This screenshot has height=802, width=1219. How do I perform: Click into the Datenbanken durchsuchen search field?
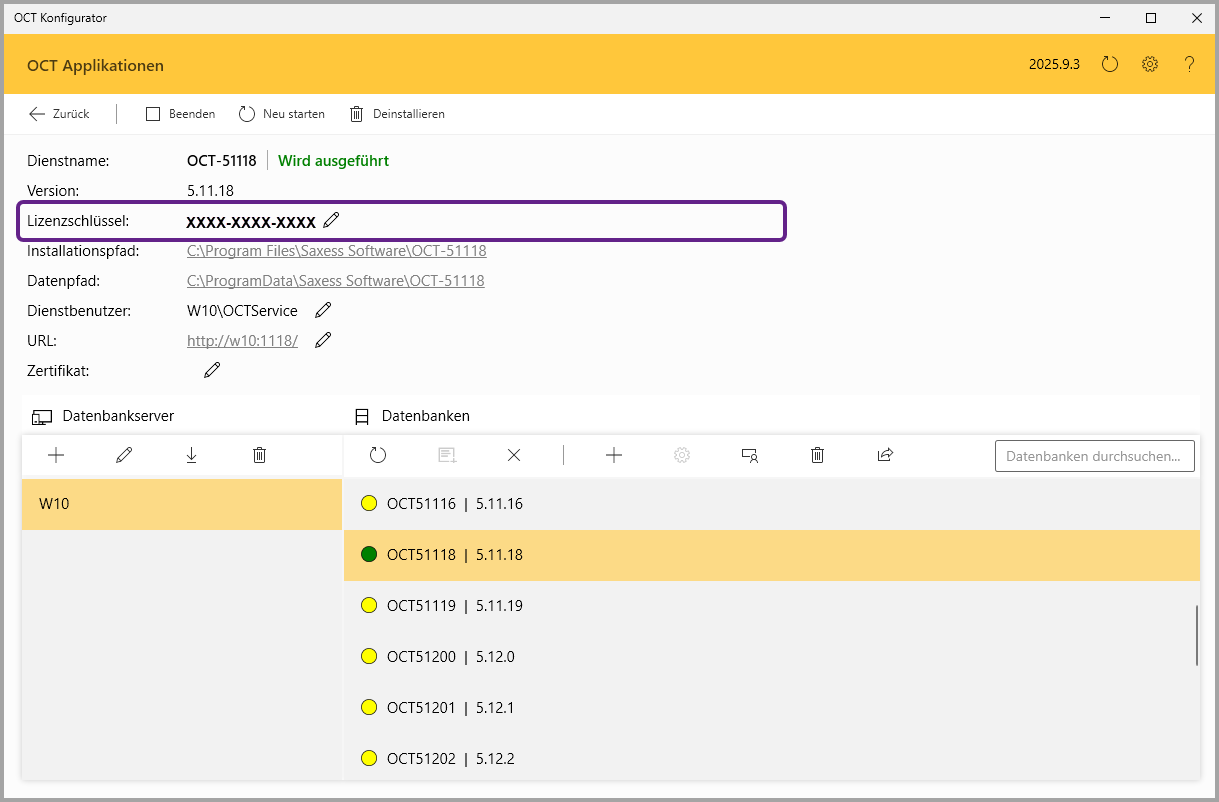point(1094,456)
